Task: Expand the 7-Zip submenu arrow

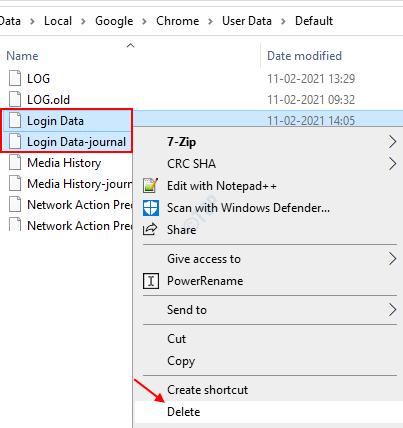Action: coord(392,142)
